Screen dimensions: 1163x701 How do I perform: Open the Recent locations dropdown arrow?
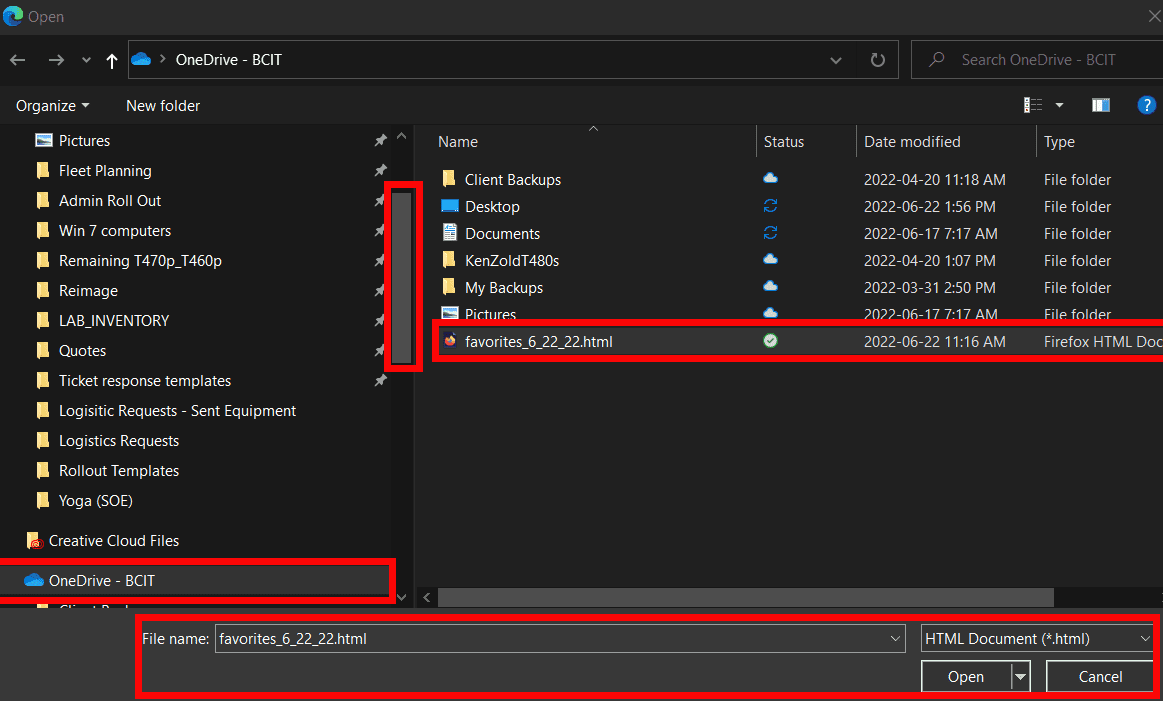(x=85, y=60)
